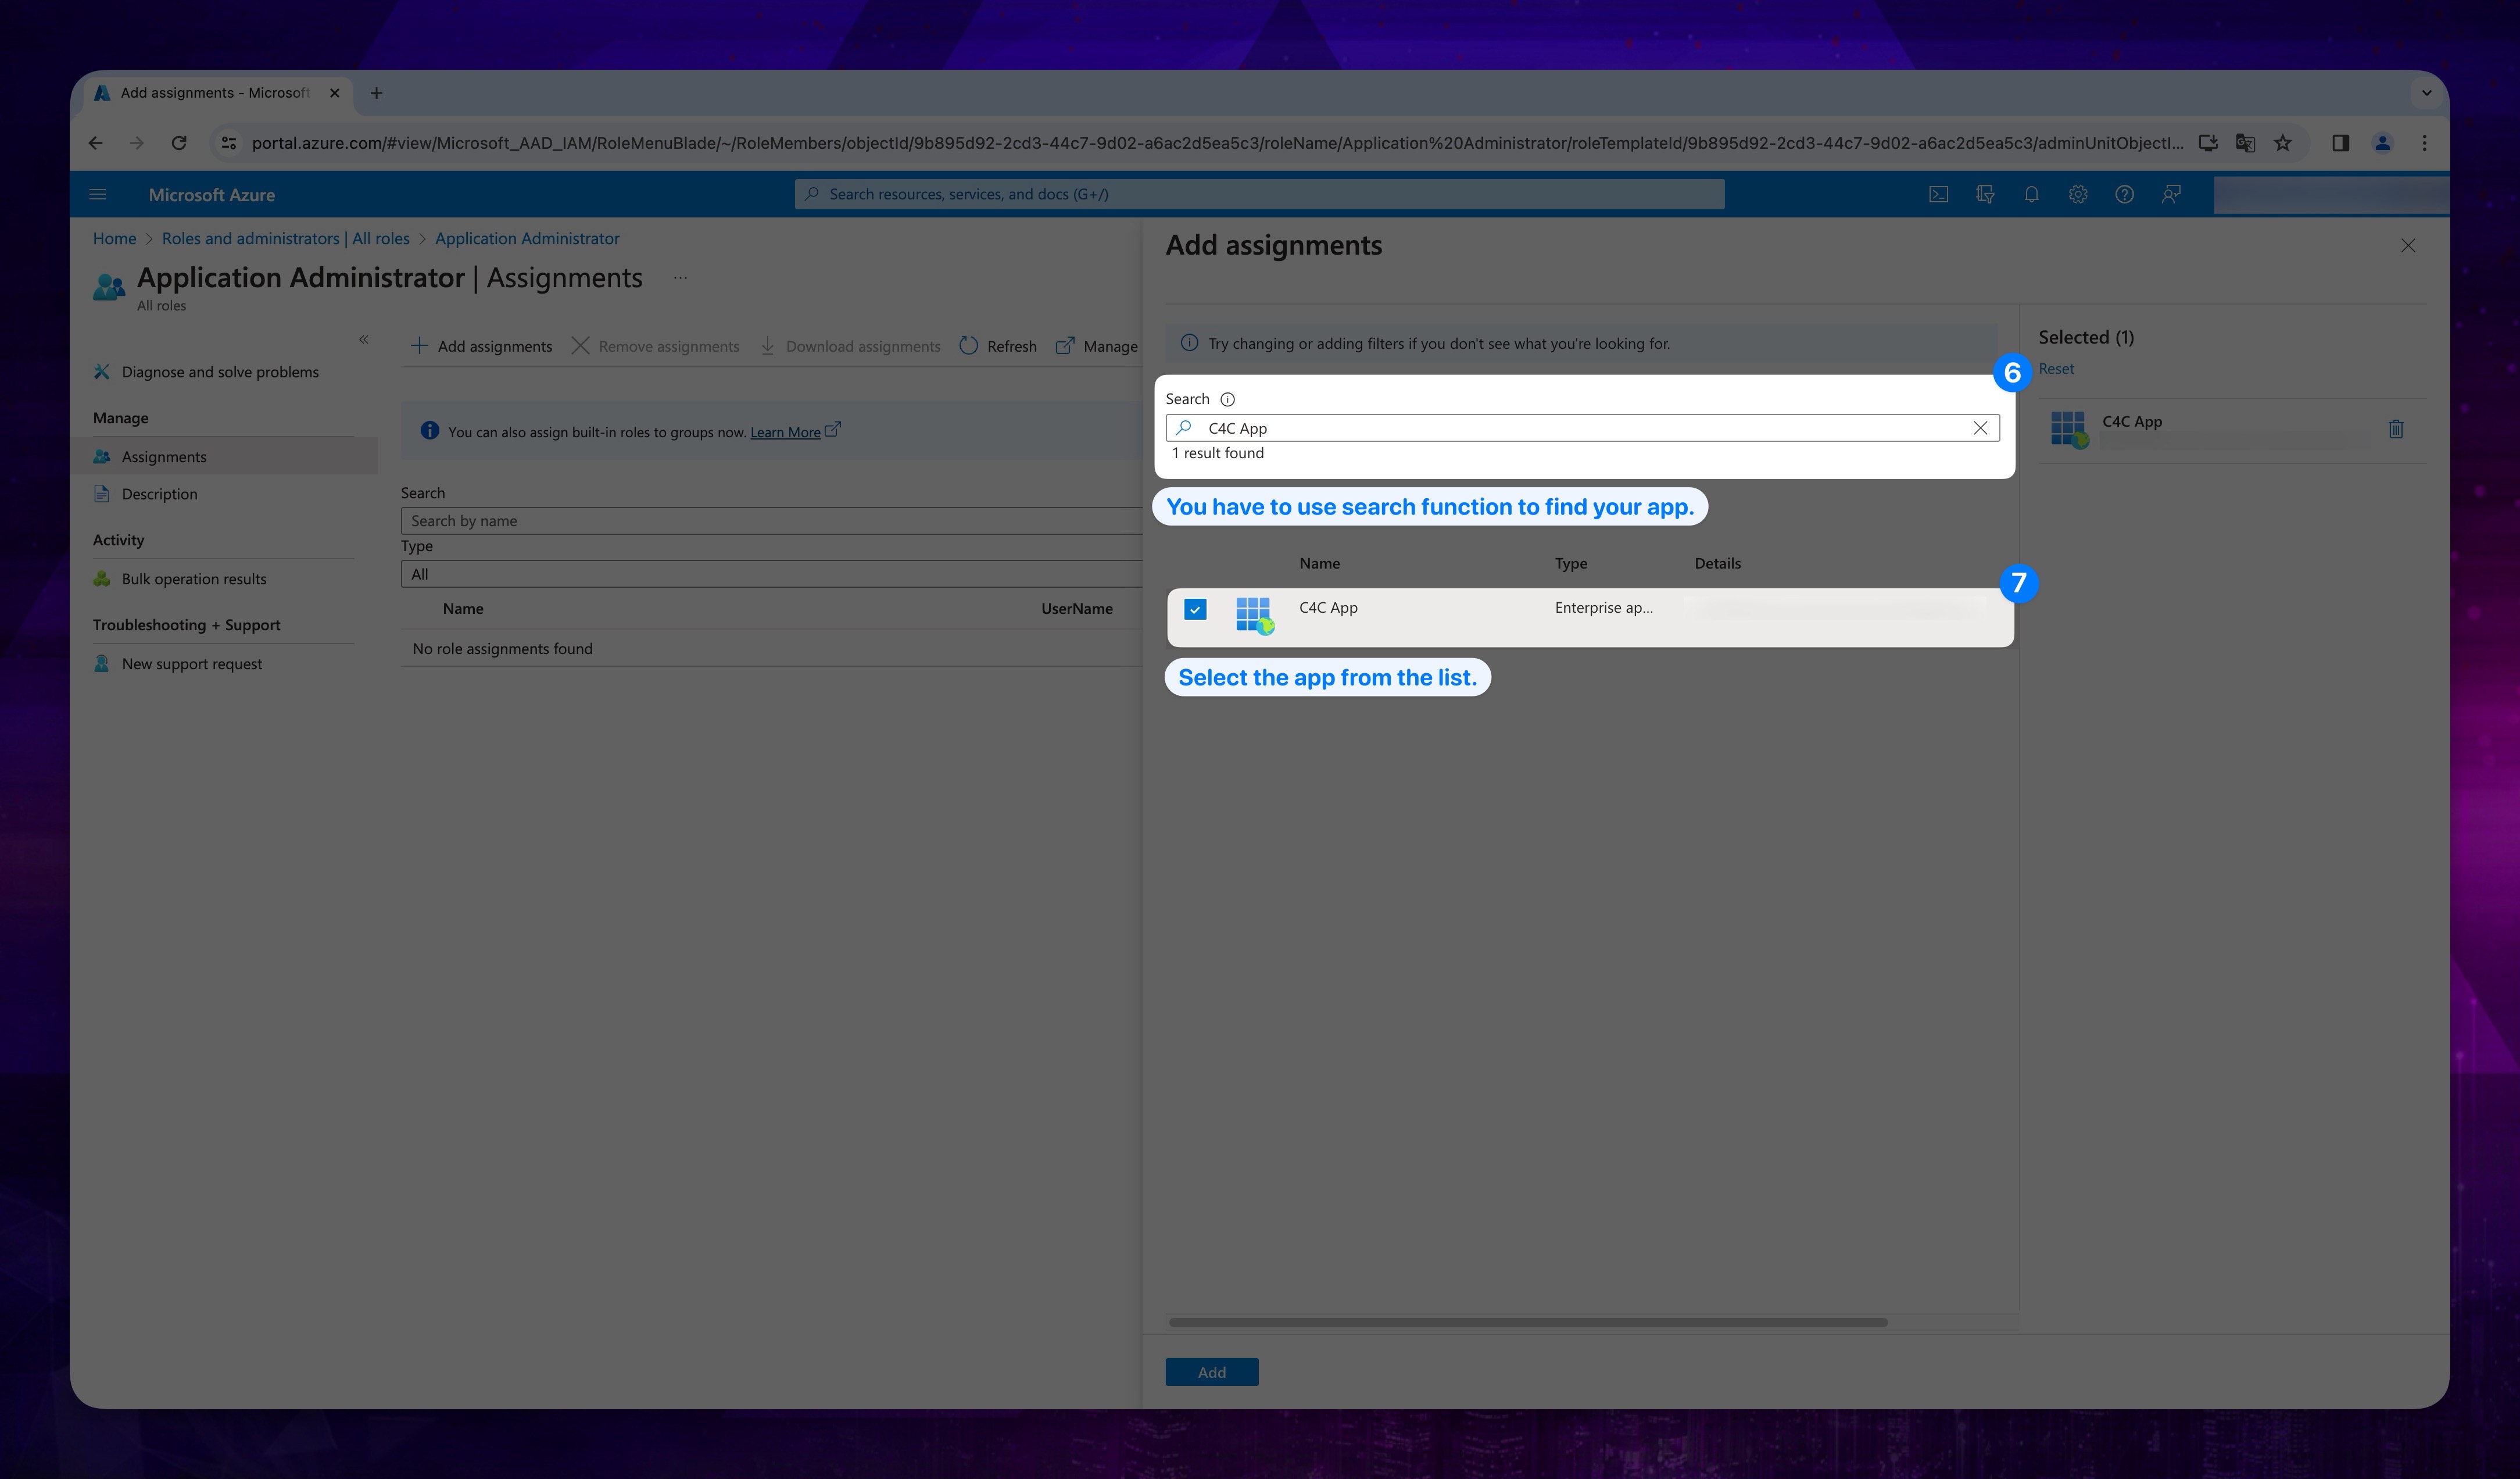The width and height of the screenshot is (2520, 1479).
Task: Click the horizontal scrollbar in Add assignments
Action: point(1528,1322)
